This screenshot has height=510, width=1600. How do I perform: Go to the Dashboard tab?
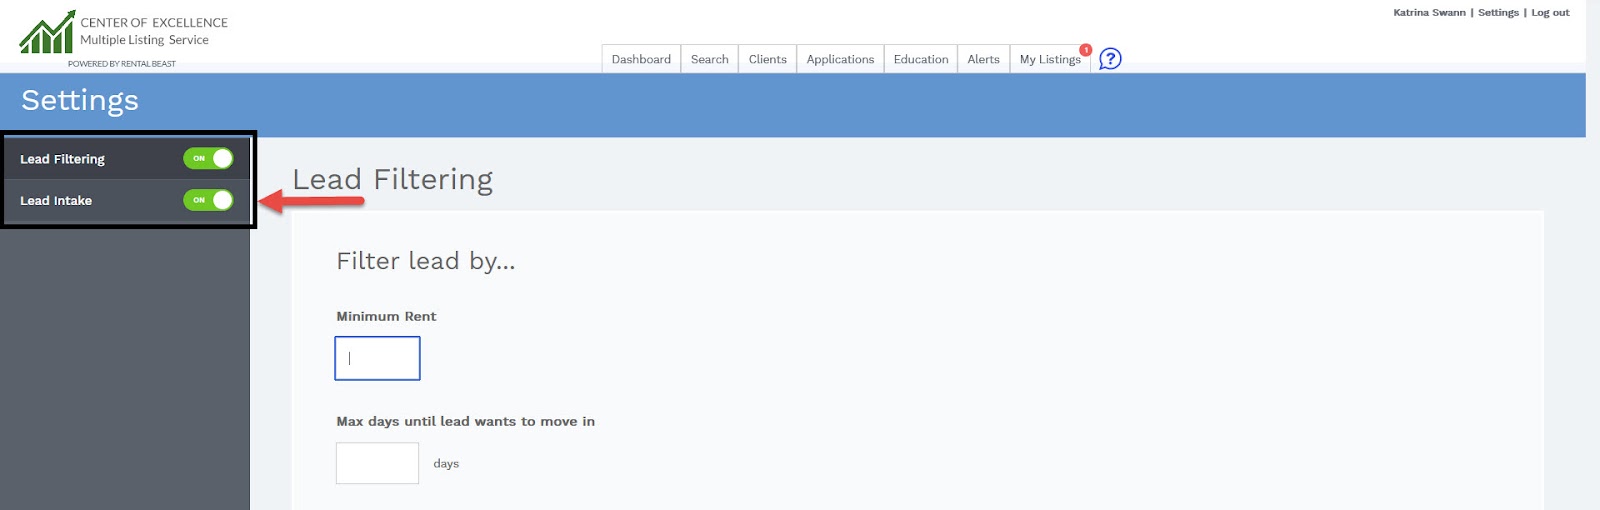pos(641,59)
